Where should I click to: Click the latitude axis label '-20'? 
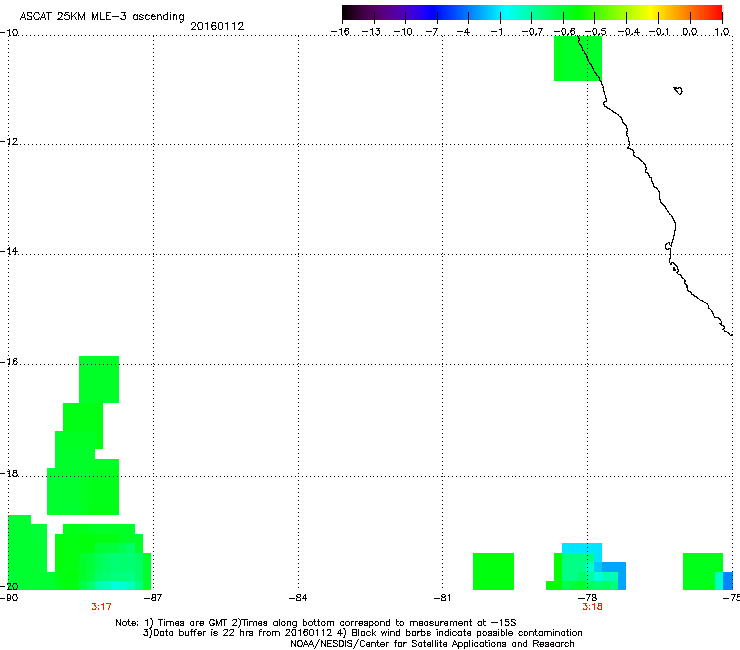coord(9,586)
